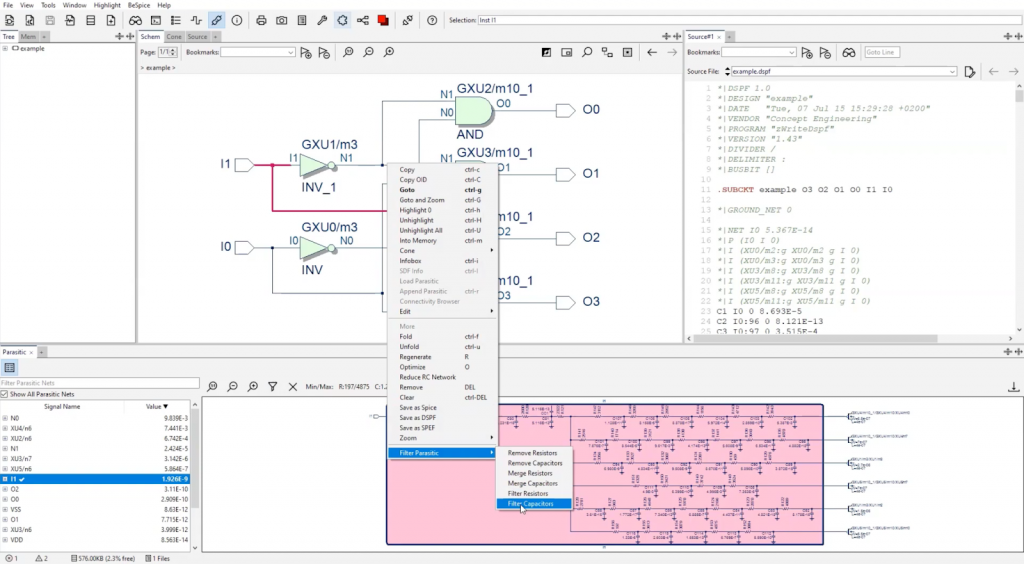Screen dimensions: 1024x564
Task: Click the wrench settings icon
Action: [322, 20]
